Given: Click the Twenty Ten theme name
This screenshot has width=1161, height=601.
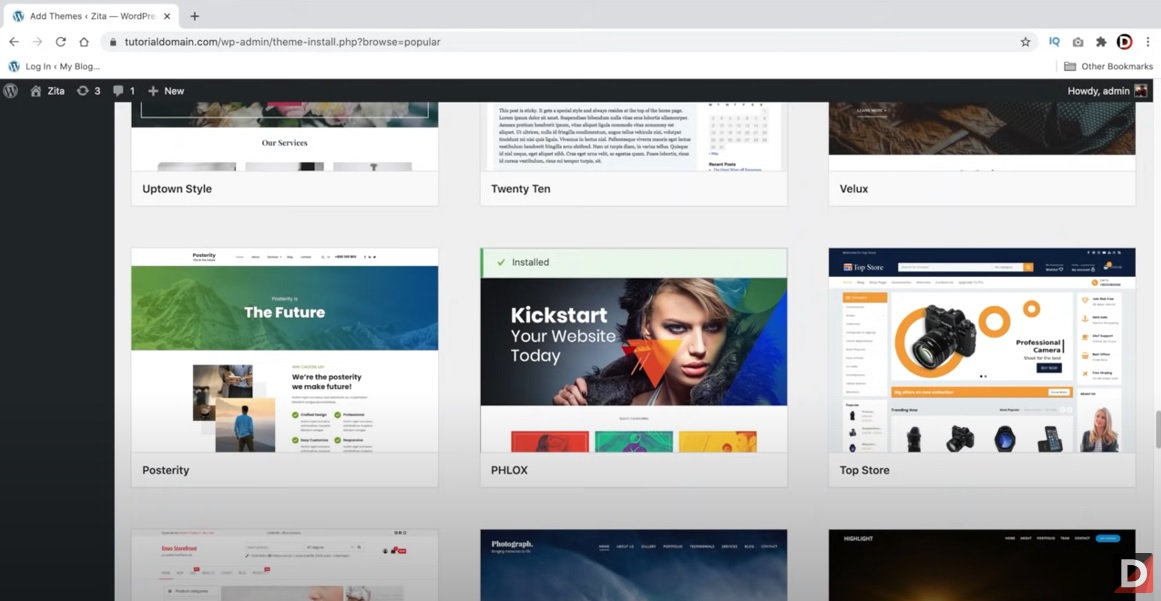Looking at the screenshot, I should coord(521,189).
